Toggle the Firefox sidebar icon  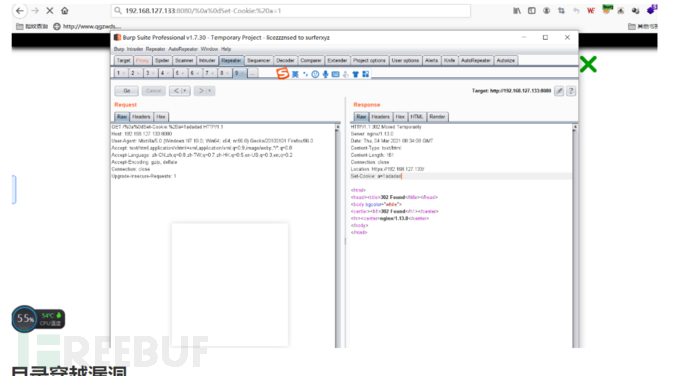coord(532,11)
